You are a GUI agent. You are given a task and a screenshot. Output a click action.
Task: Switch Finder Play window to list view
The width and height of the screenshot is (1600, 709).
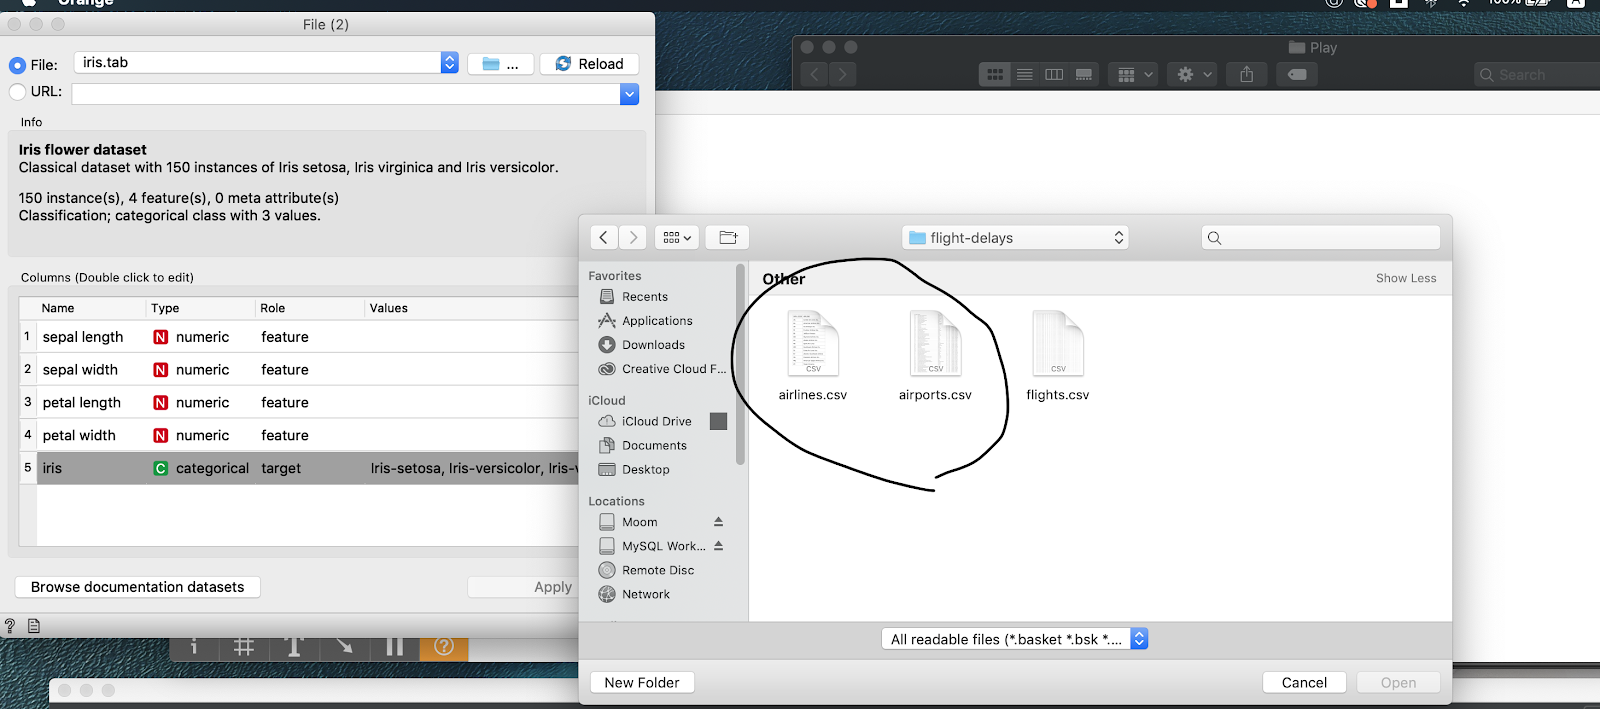(1025, 74)
